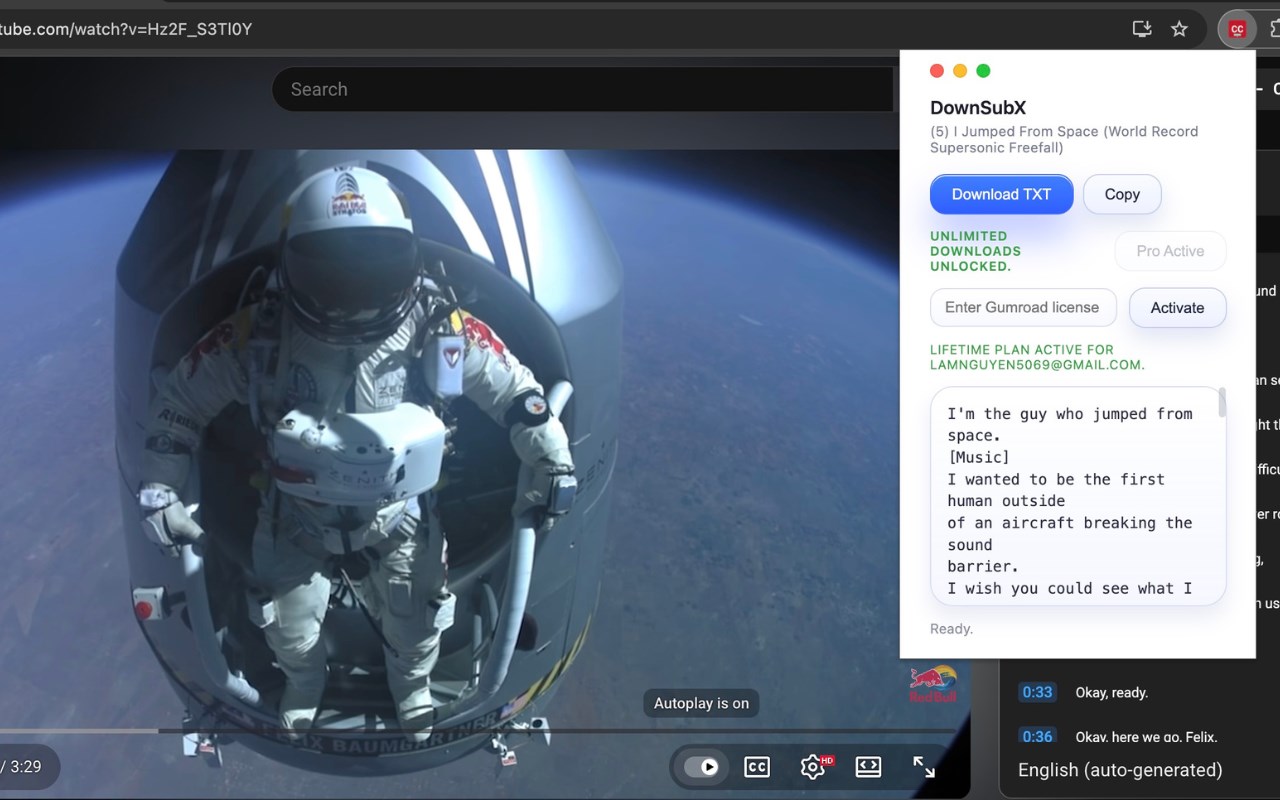Click the browser address bar URL
This screenshot has height=800, width=1280.
[x=126, y=29]
